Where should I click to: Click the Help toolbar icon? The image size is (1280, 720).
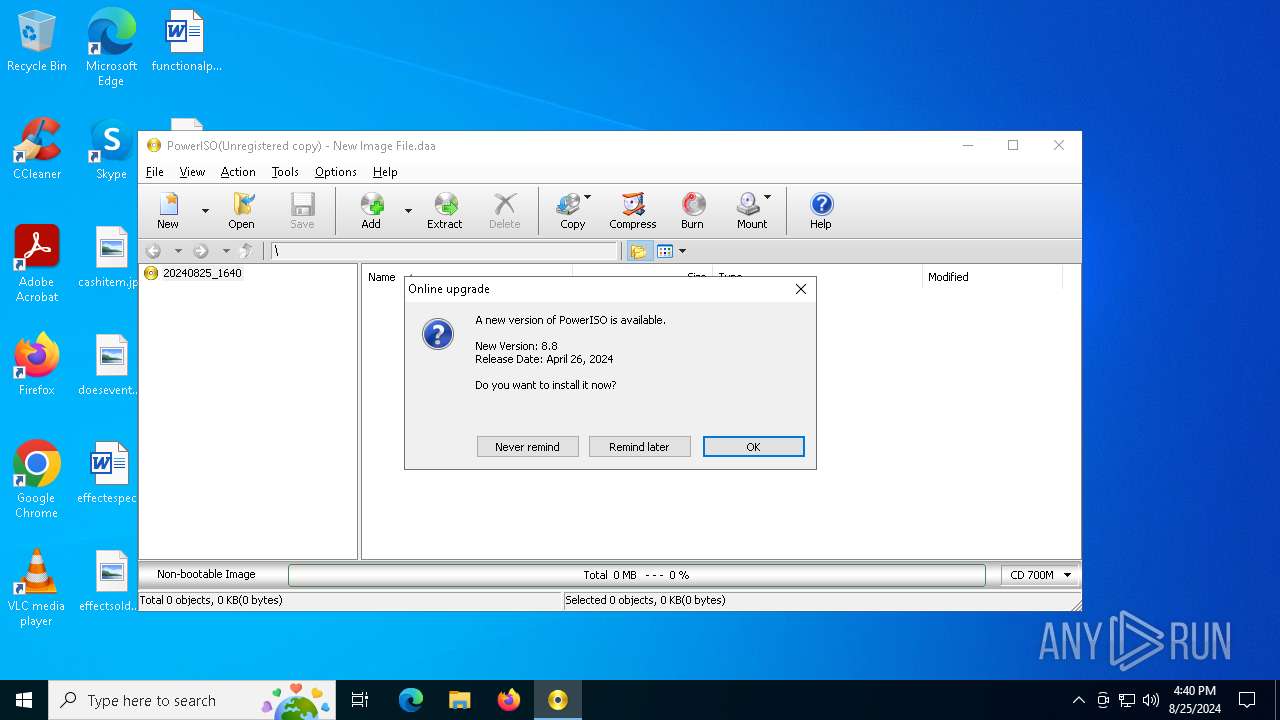(821, 211)
